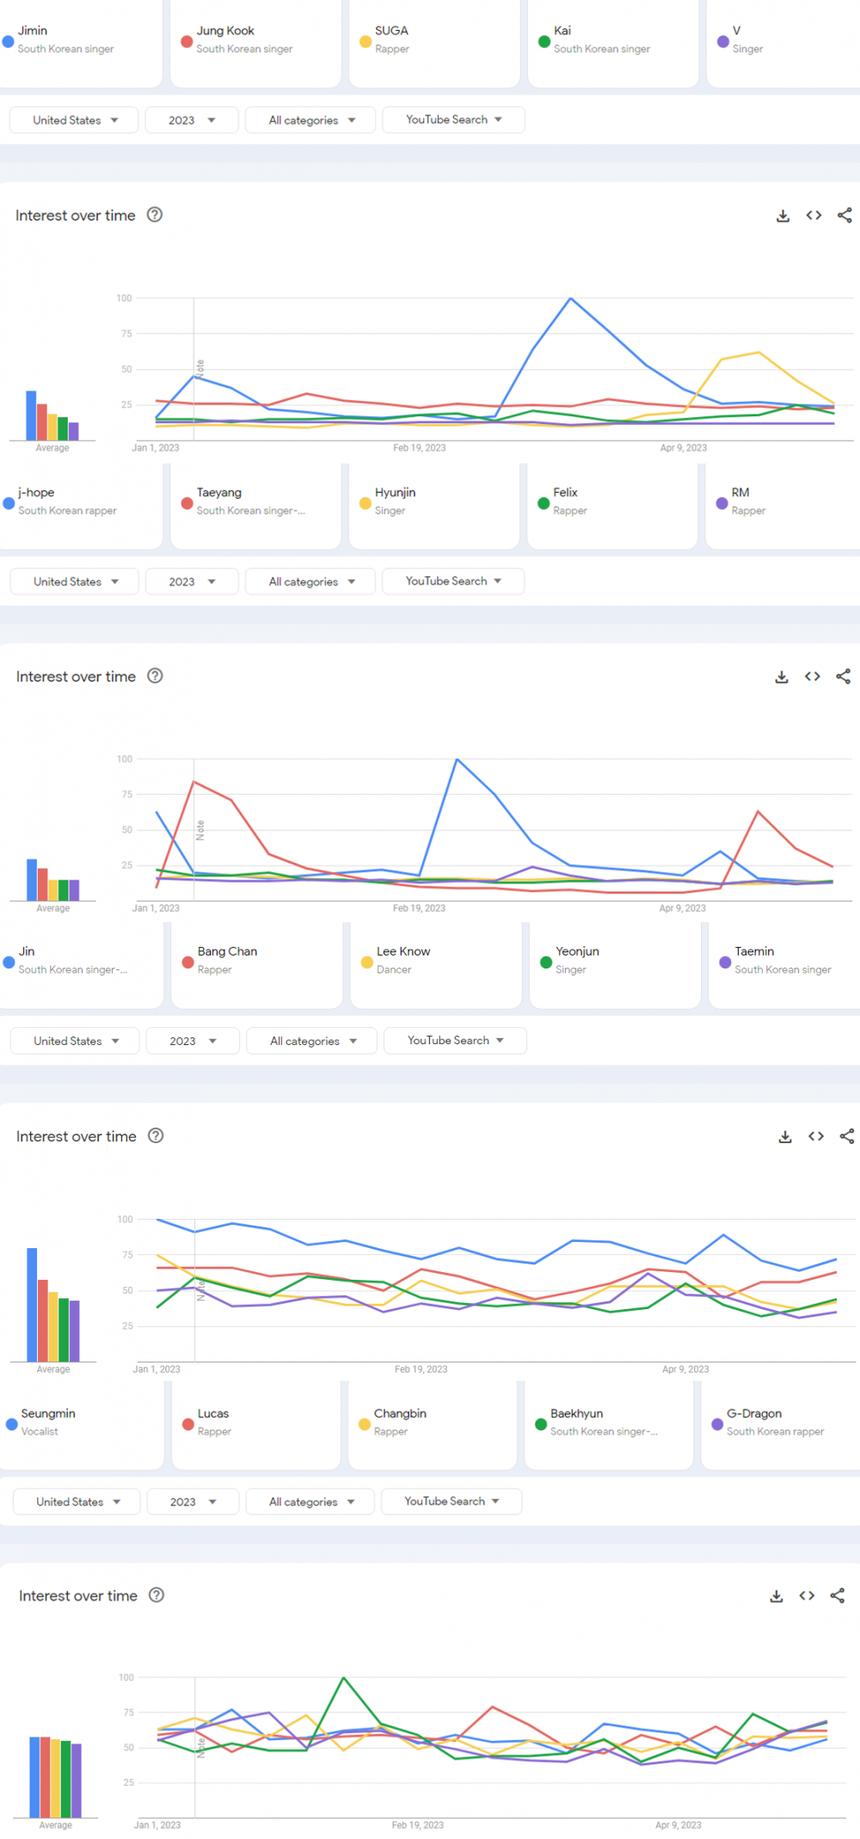Open United States dropdown below Jimin row
860x1839 pixels.
(x=75, y=120)
